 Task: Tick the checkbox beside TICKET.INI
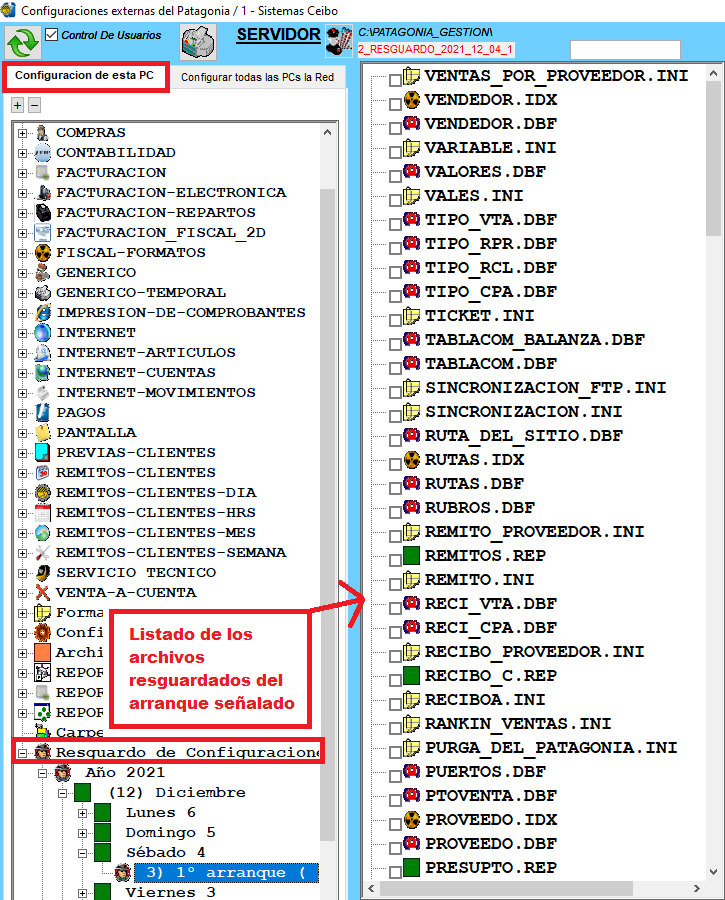395,318
